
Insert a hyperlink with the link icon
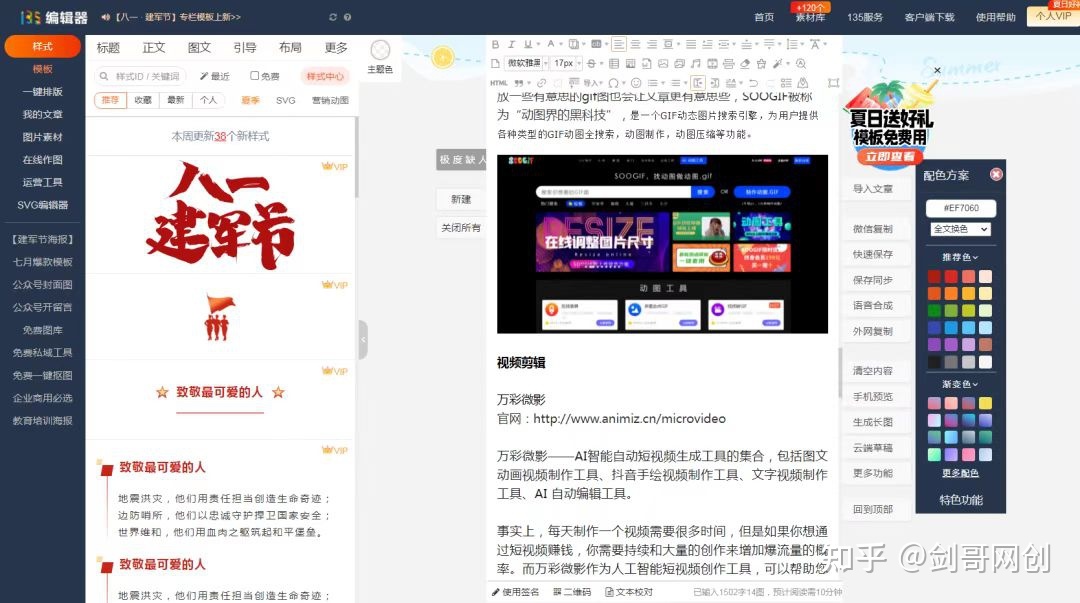(541, 83)
